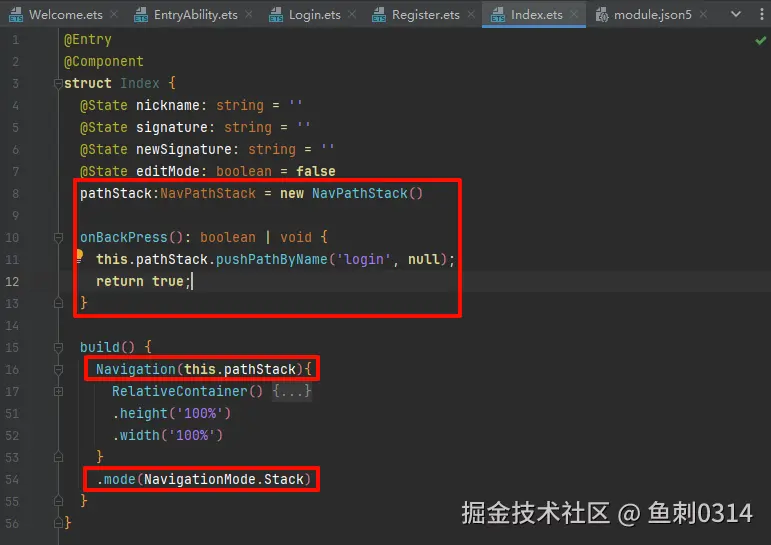Click the .height('100%') call
Screen dimensions: 771x545
click(x=172, y=413)
